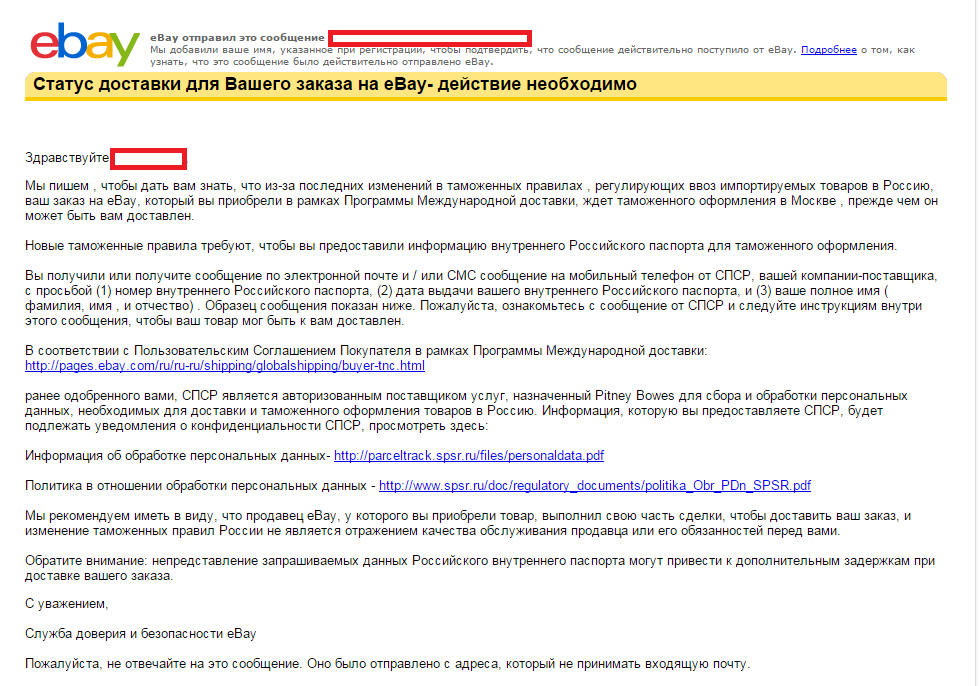Click the redacted name after "Здравствуйте"
Image resolution: width=980 pixels, height=686 pixels.
click(x=148, y=158)
